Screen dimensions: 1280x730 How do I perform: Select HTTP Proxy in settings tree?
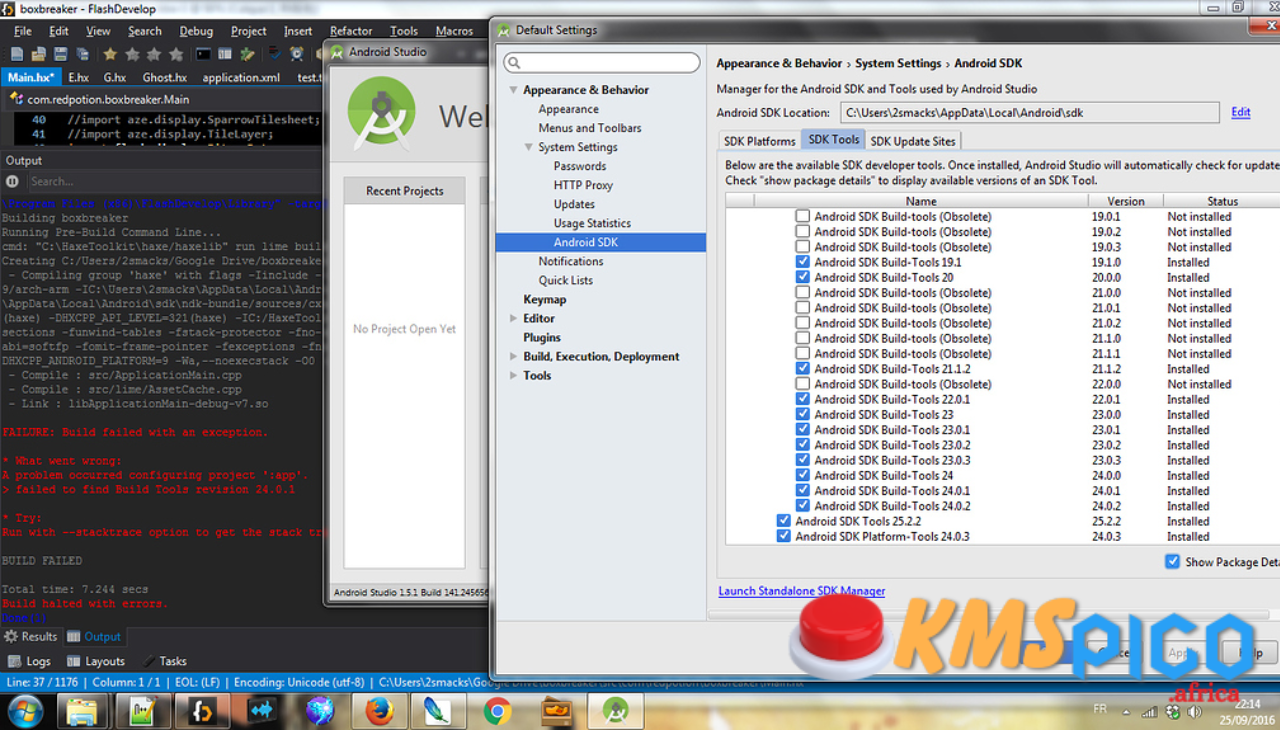coord(583,185)
